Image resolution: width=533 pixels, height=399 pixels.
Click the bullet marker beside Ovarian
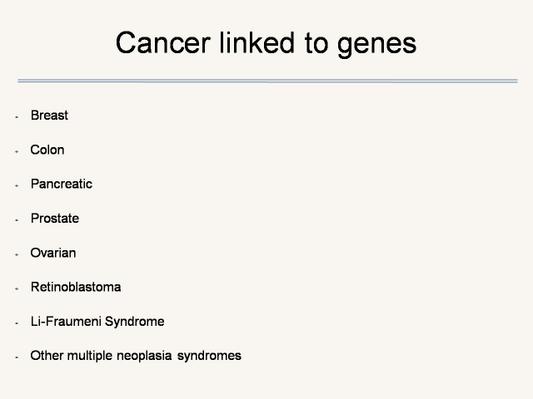(17, 255)
